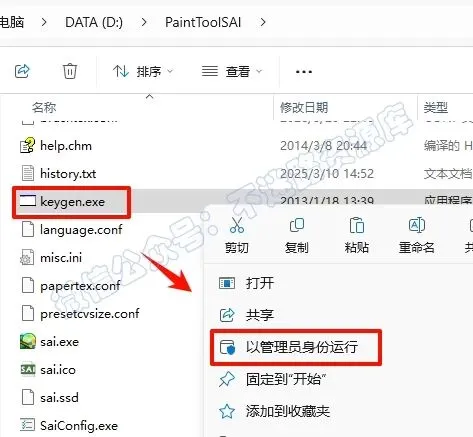Click the Rename icon
Viewport: 473px width, 437px height.
pyautogui.click(x=417, y=225)
